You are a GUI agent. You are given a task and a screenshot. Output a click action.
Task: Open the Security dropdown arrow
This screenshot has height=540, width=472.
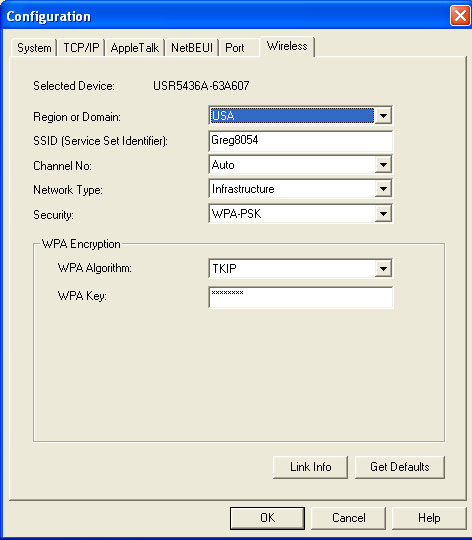[383, 214]
